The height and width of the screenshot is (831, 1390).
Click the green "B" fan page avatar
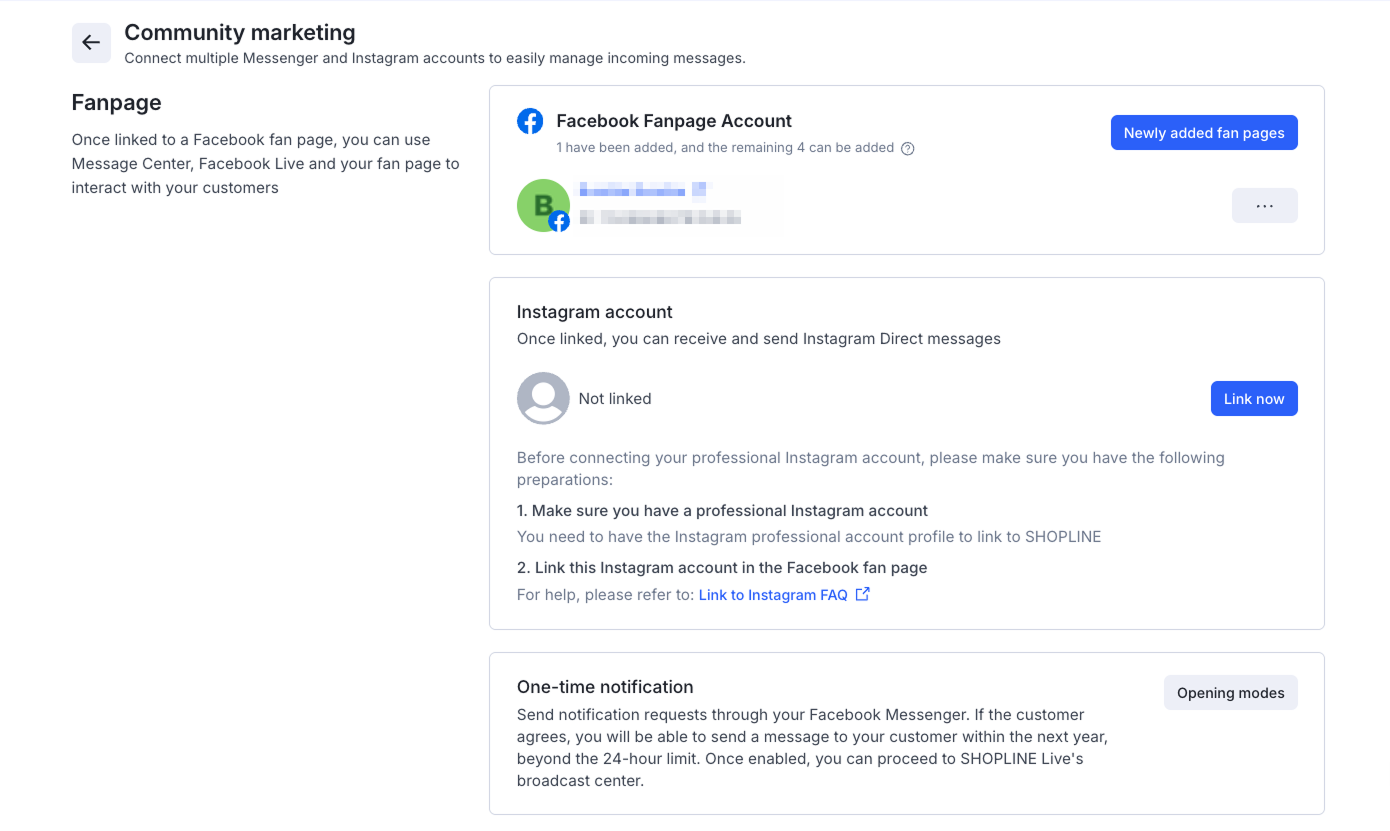[x=541, y=204]
